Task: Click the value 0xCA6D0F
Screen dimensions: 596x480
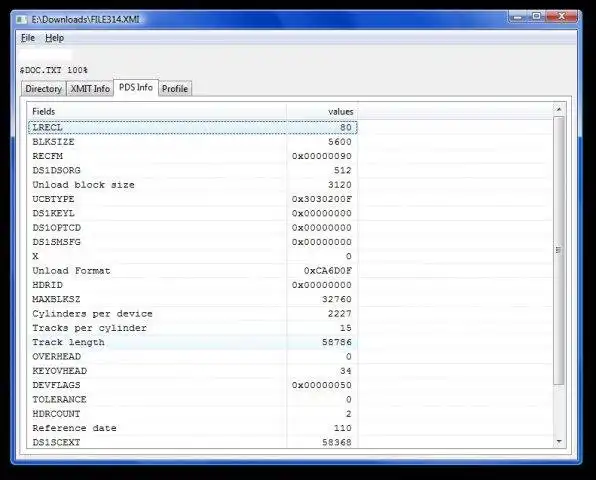Action: tap(328, 271)
